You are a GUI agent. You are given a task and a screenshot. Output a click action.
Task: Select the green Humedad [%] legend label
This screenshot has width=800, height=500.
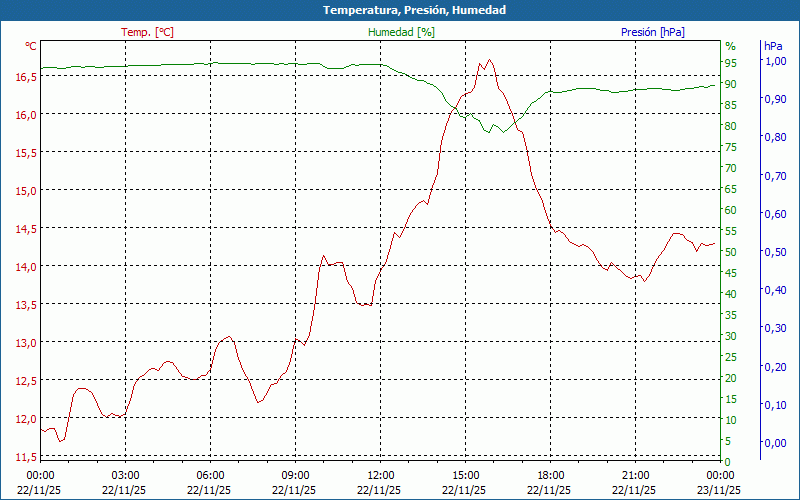[x=401, y=32]
